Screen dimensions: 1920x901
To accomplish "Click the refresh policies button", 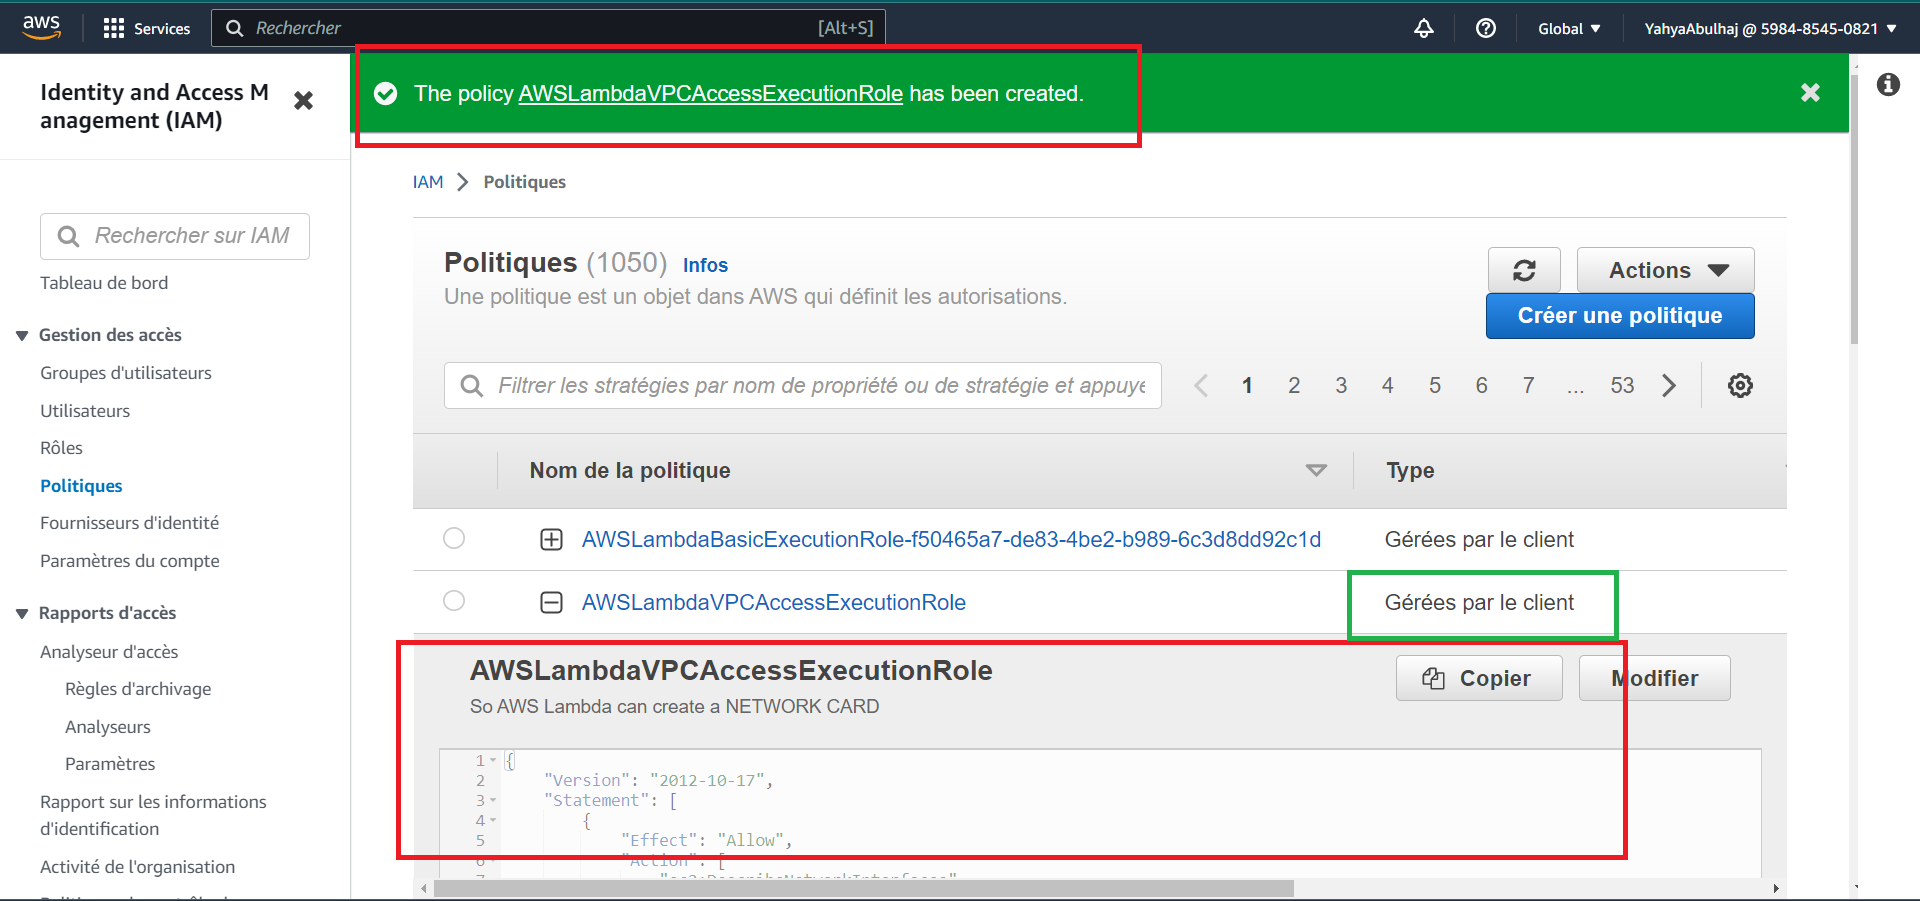I will click(x=1524, y=270).
